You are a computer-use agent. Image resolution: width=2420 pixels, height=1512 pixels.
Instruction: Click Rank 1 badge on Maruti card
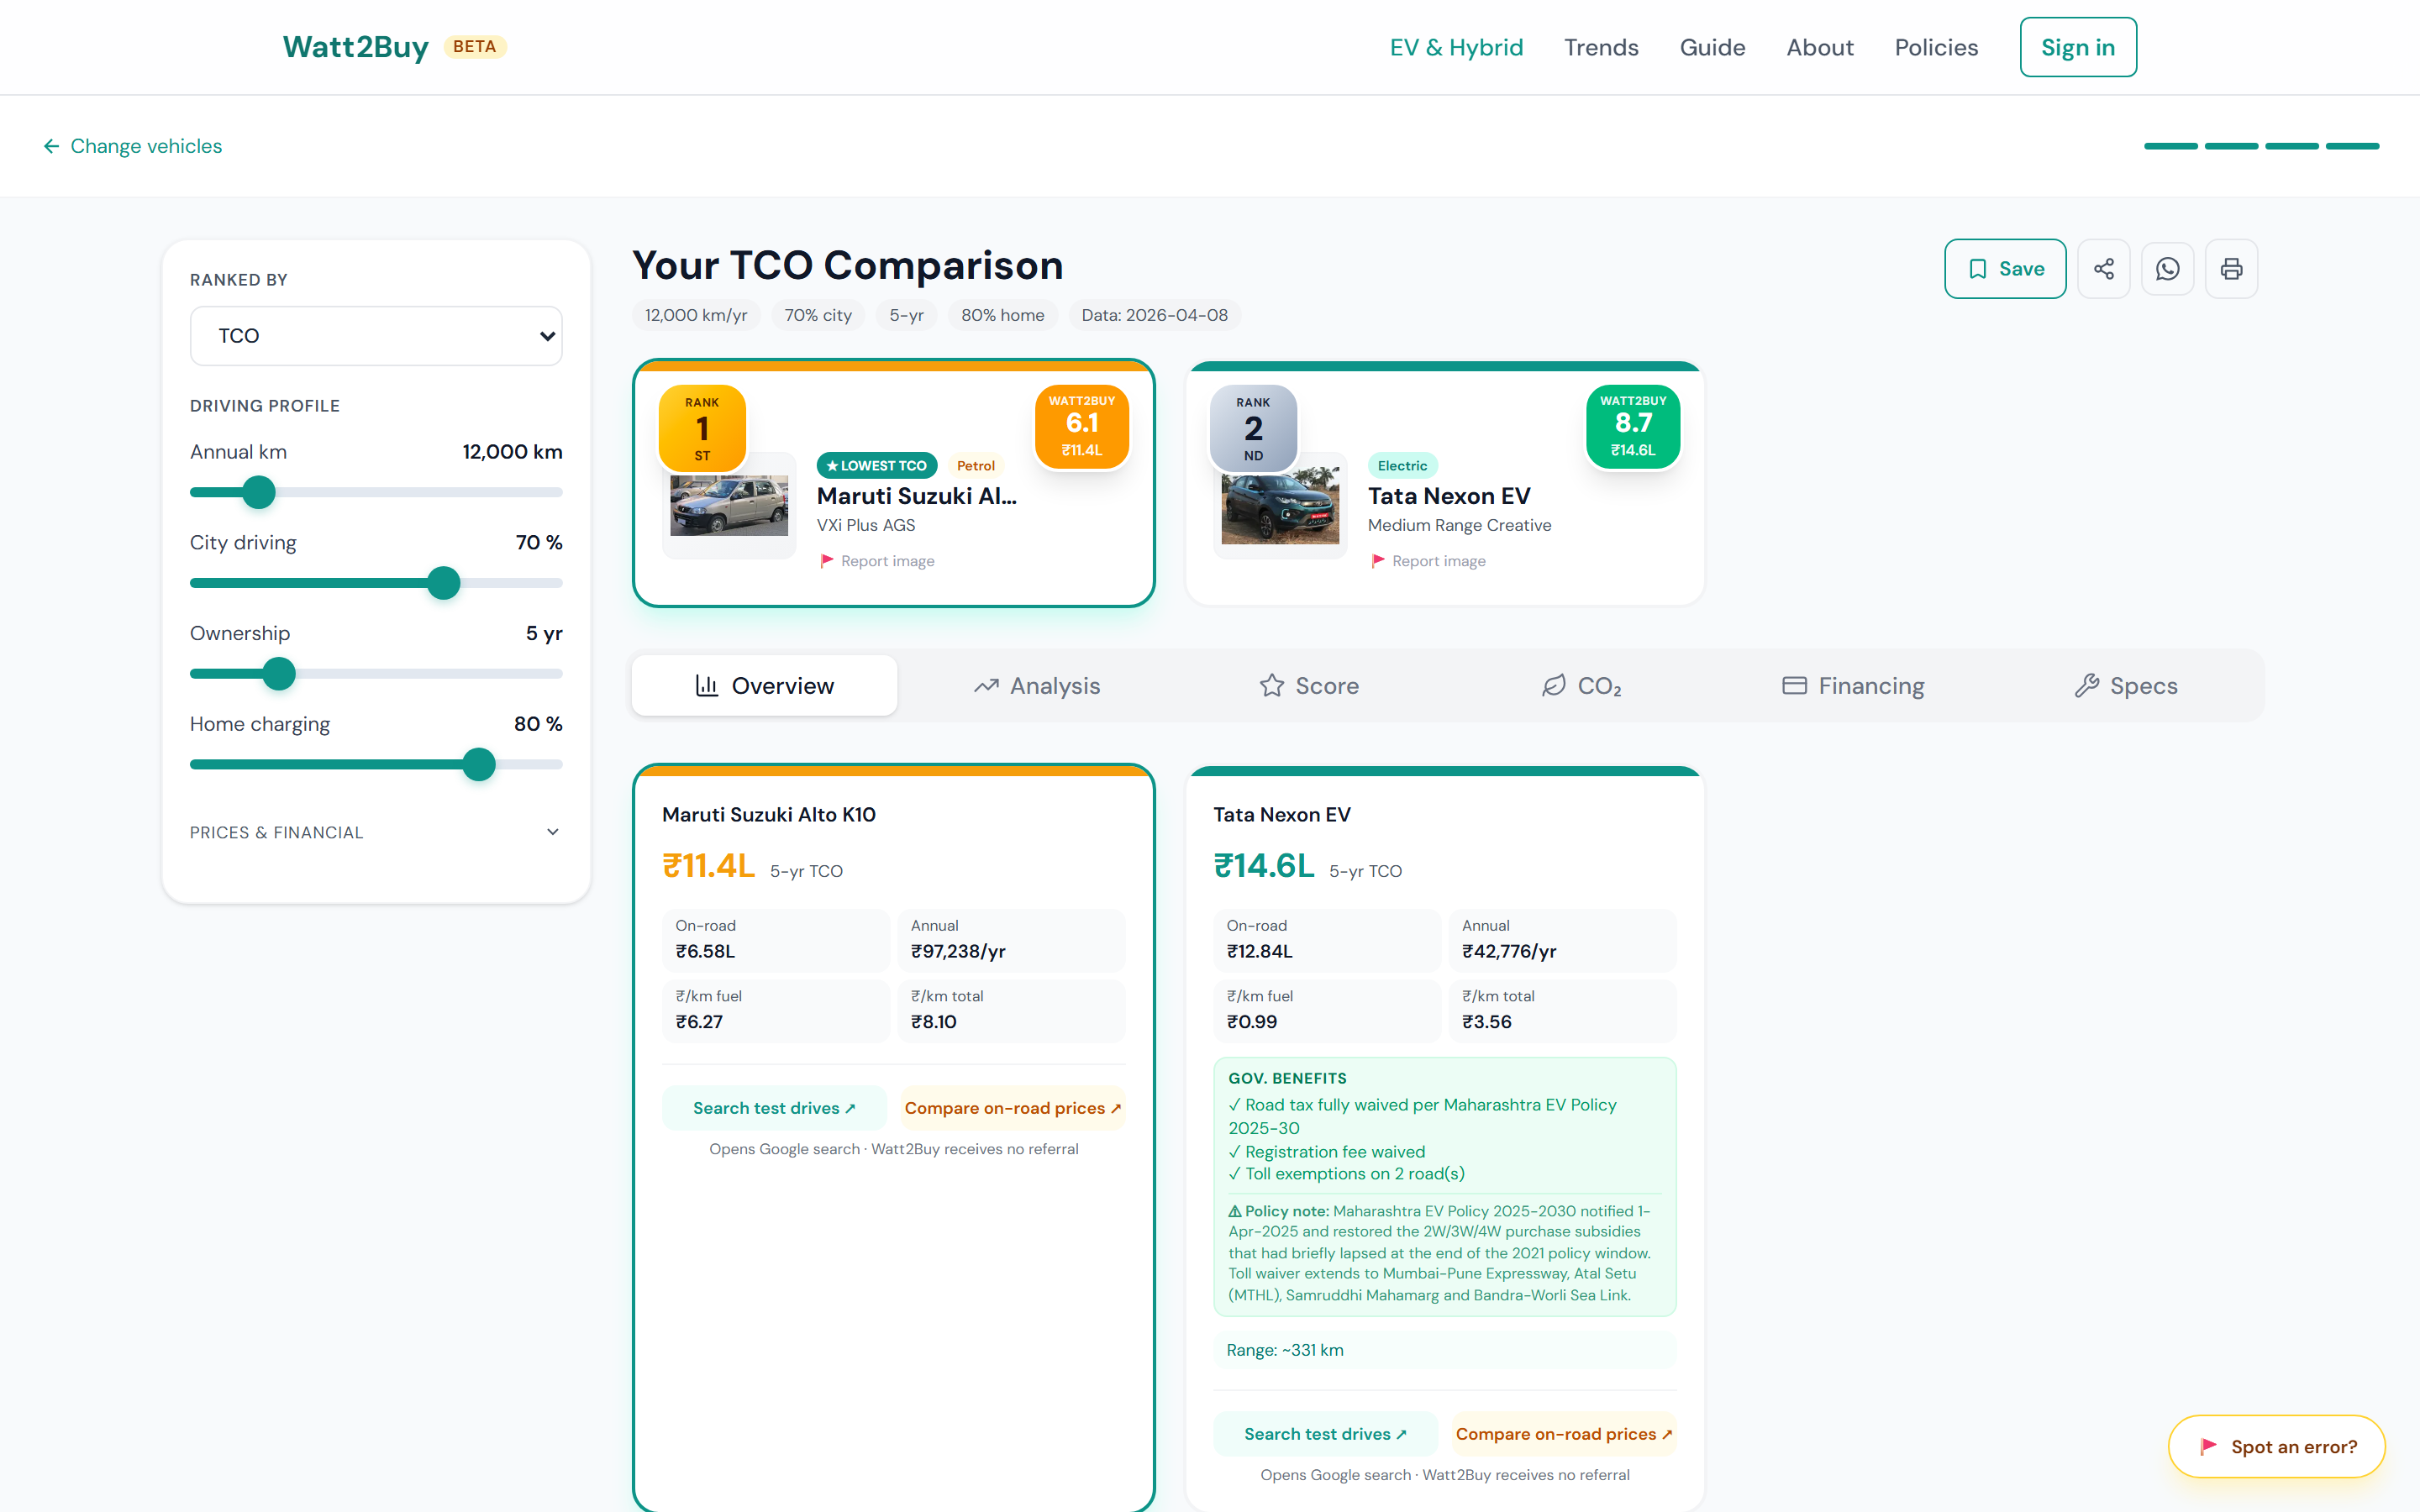click(702, 428)
